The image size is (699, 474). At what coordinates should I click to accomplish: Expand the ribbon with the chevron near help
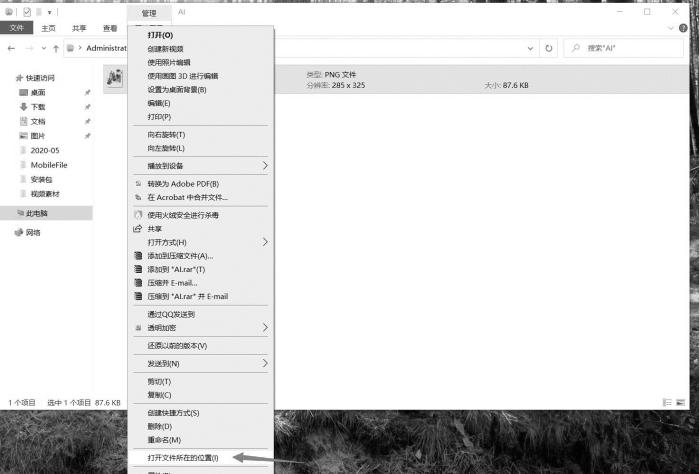point(670,28)
